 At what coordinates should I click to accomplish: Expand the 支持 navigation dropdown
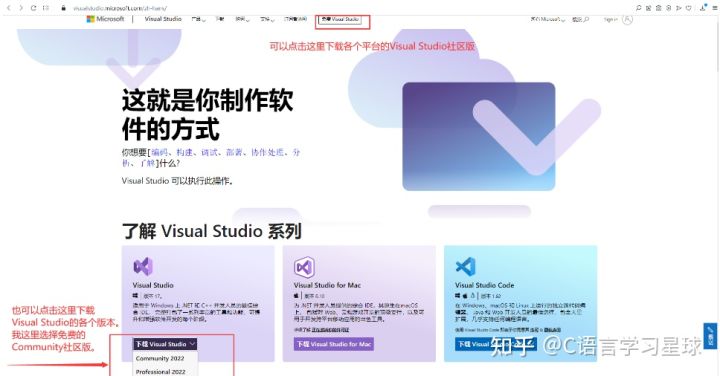(x=267, y=19)
